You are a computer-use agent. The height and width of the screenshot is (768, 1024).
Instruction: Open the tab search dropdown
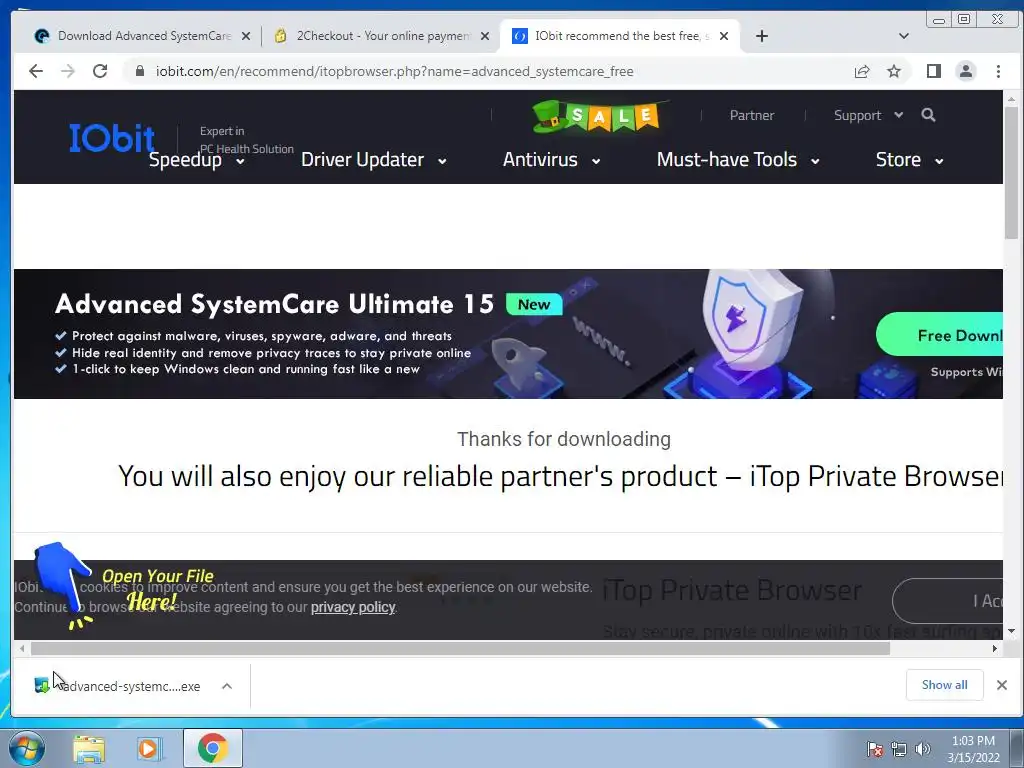click(904, 36)
